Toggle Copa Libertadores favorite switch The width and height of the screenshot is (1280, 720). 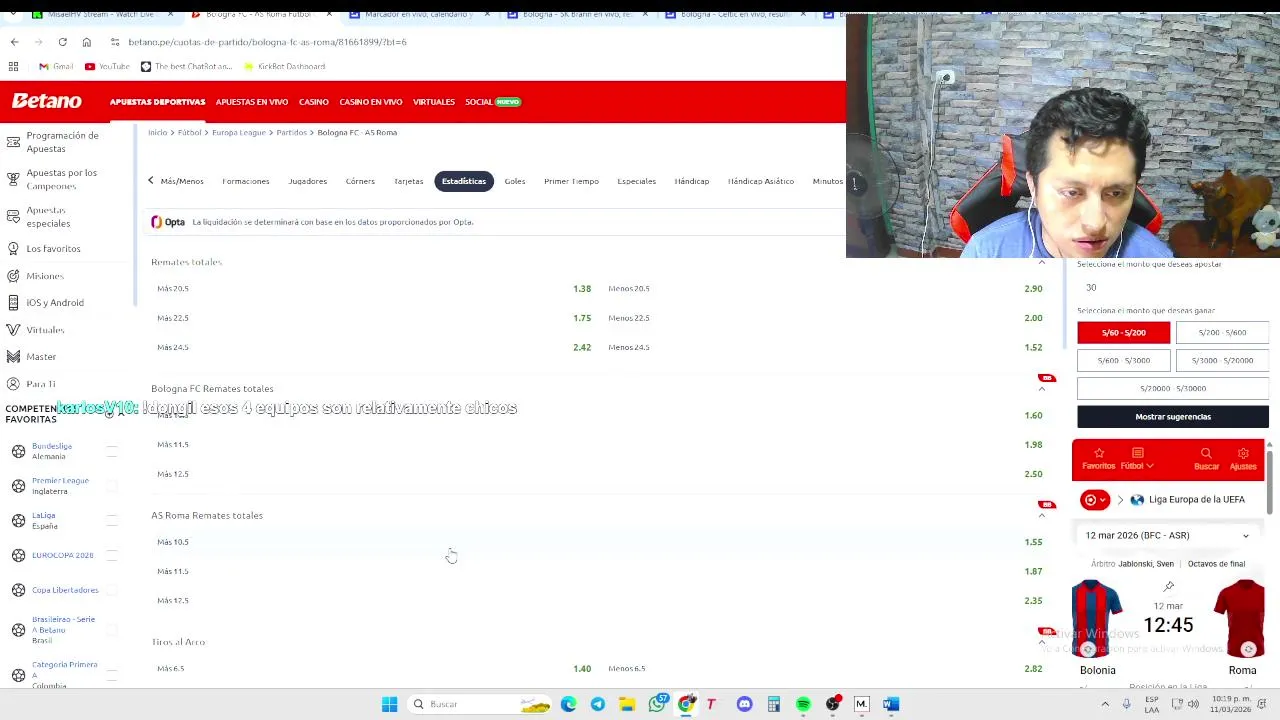(112, 590)
